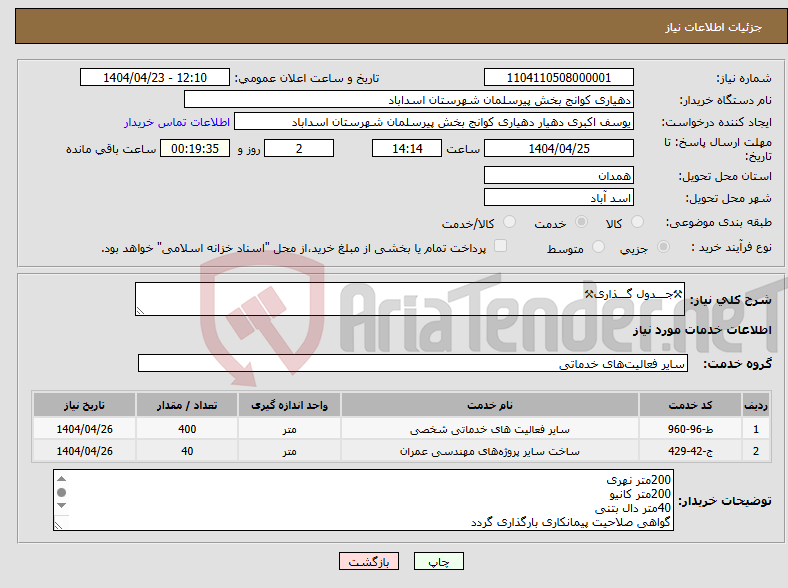The image size is (788, 588).
Task: Click the واحد اندازه گیری column header
Action: click(x=289, y=405)
